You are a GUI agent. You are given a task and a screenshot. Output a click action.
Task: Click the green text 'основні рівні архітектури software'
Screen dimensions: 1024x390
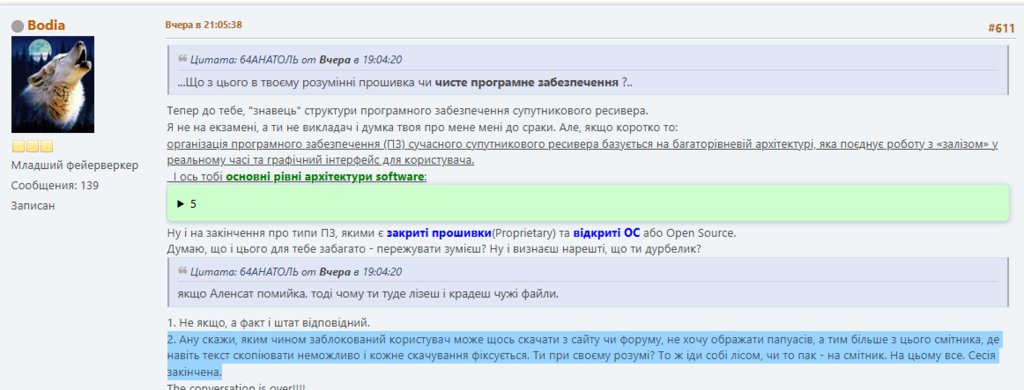(x=325, y=177)
